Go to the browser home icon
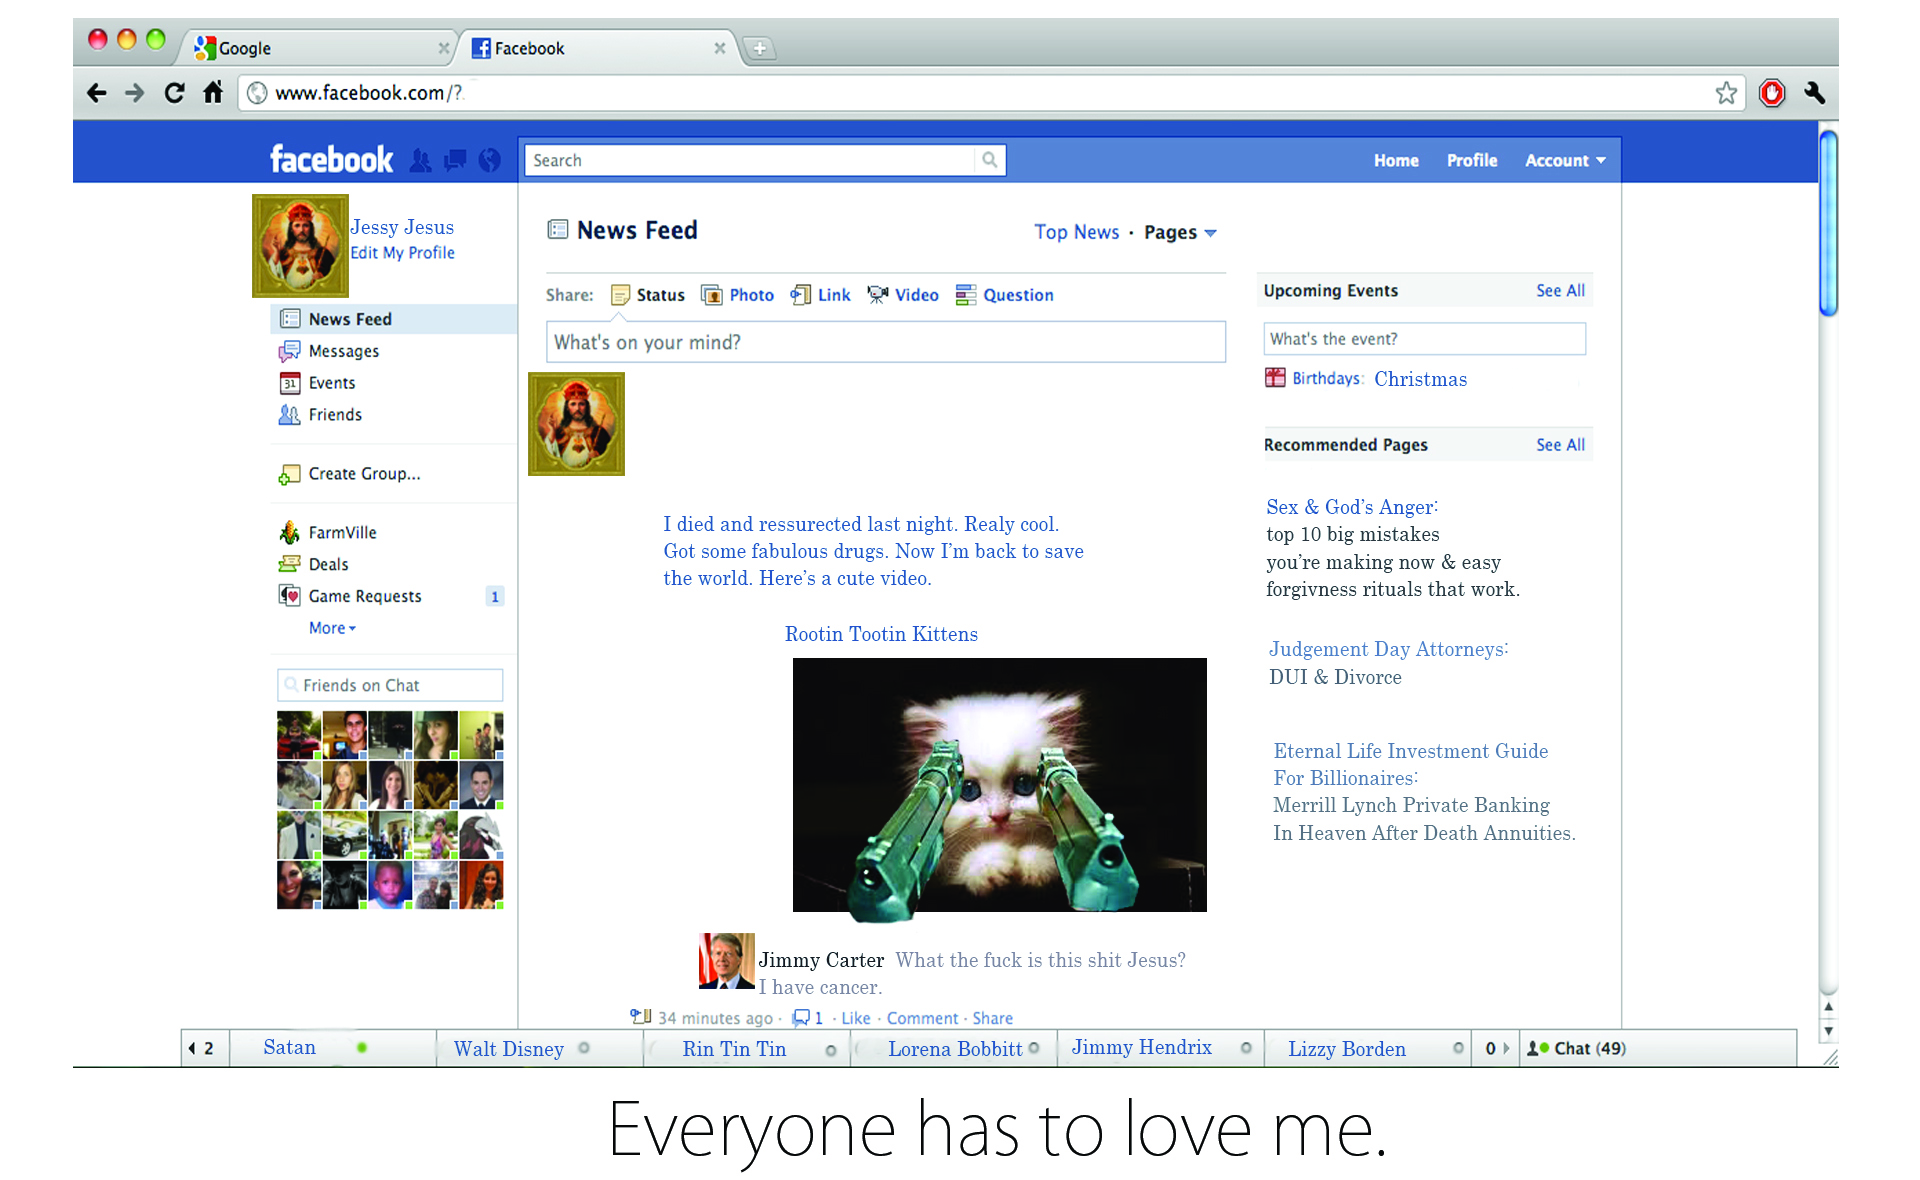The image size is (1920, 1180). pyautogui.click(x=213, y=93)
